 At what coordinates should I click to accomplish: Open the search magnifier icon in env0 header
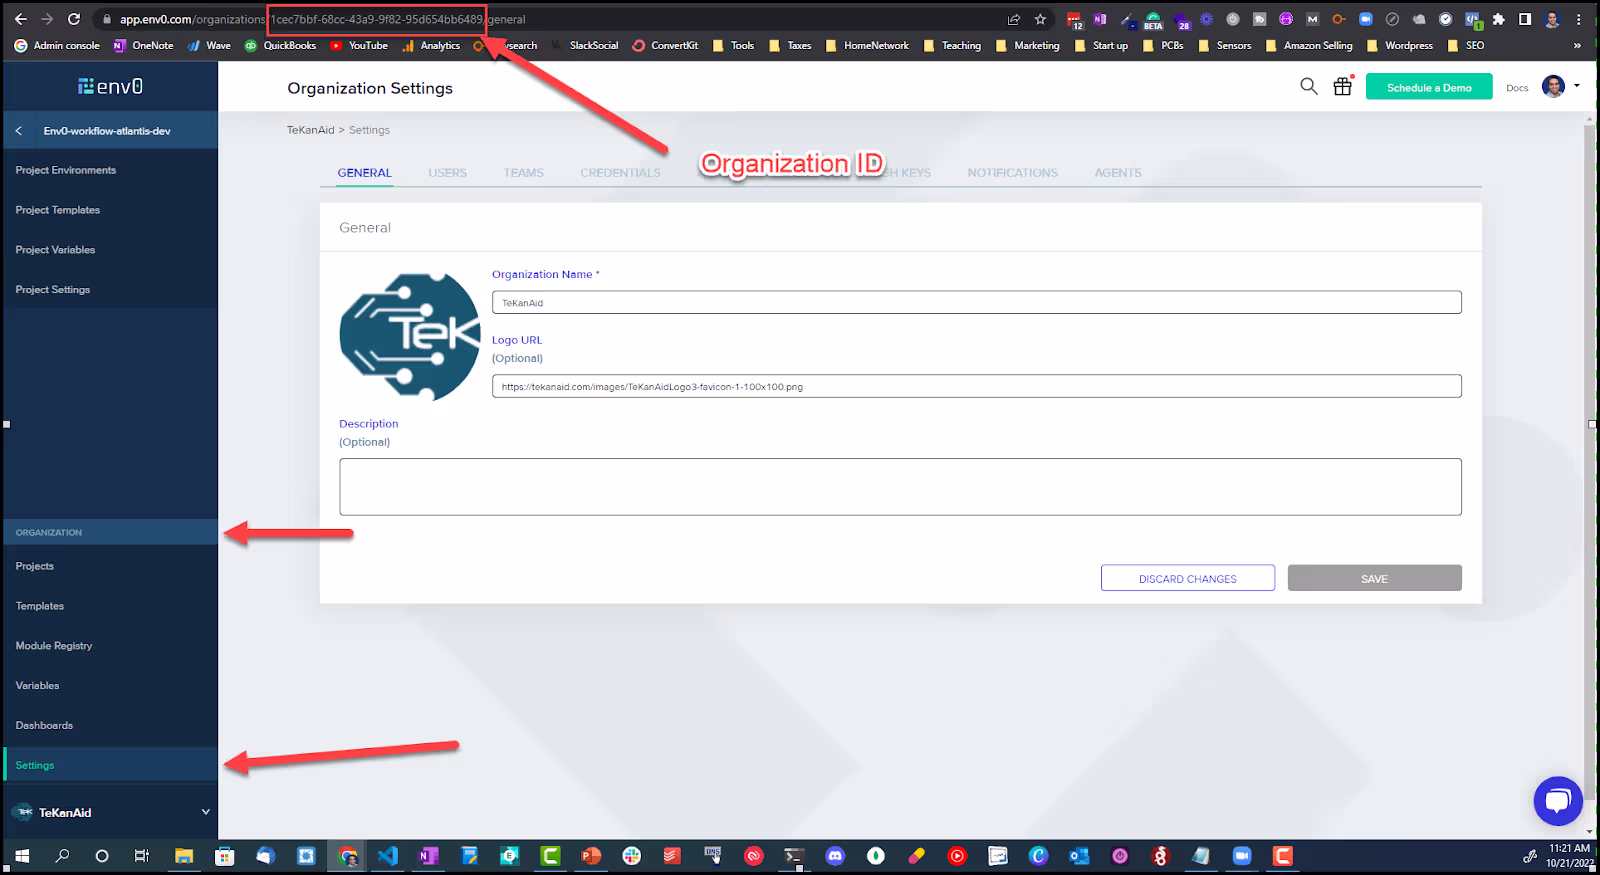click(1308, 87)
